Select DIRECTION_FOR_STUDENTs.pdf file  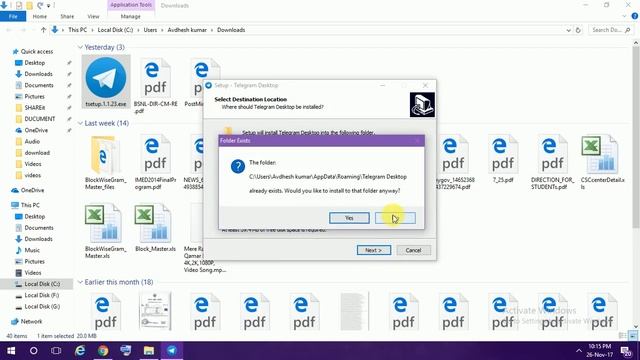(552, 162)
